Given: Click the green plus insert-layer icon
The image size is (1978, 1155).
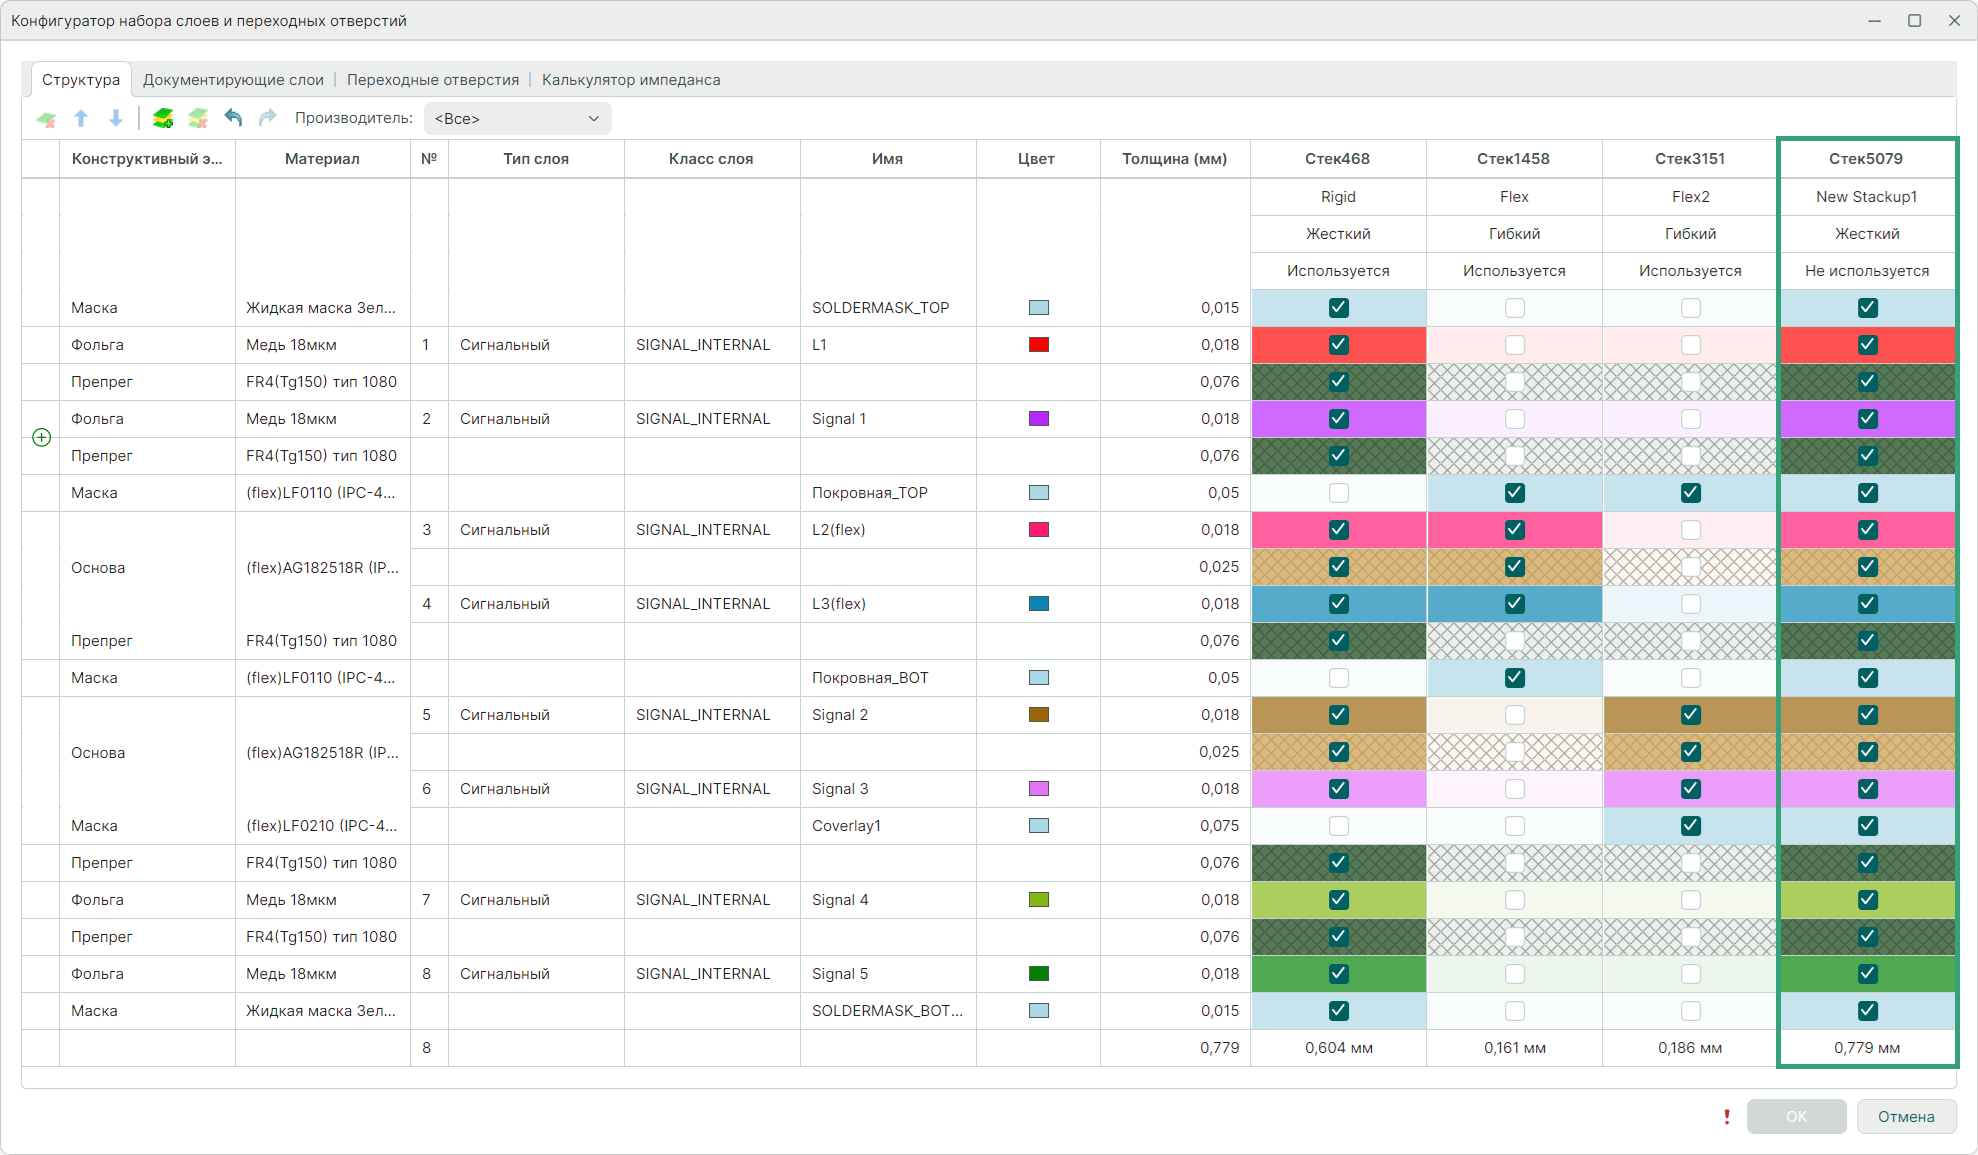Looking at the screenshot, I should pyautogui.click(x=42, y=437).
